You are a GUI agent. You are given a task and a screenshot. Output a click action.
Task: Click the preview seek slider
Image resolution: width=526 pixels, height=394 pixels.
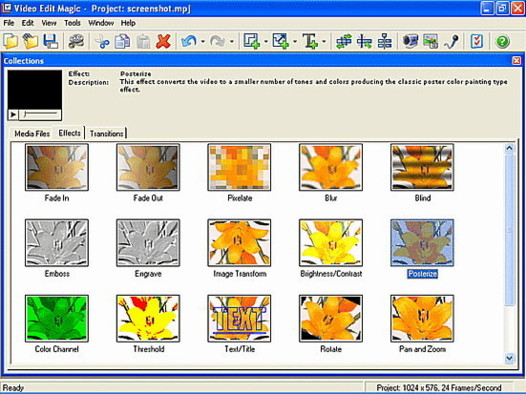click(x=40, y=115)
